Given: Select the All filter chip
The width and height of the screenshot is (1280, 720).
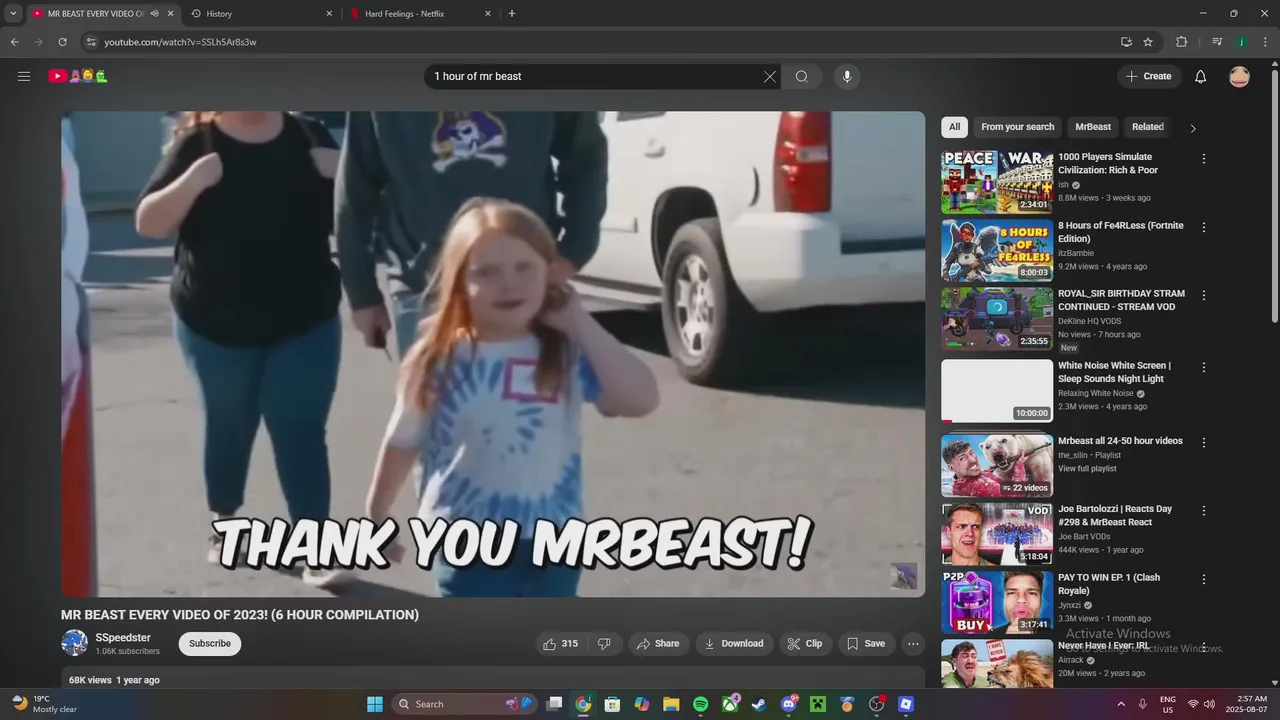Looking at the screenshot, I should coord(954,127).
